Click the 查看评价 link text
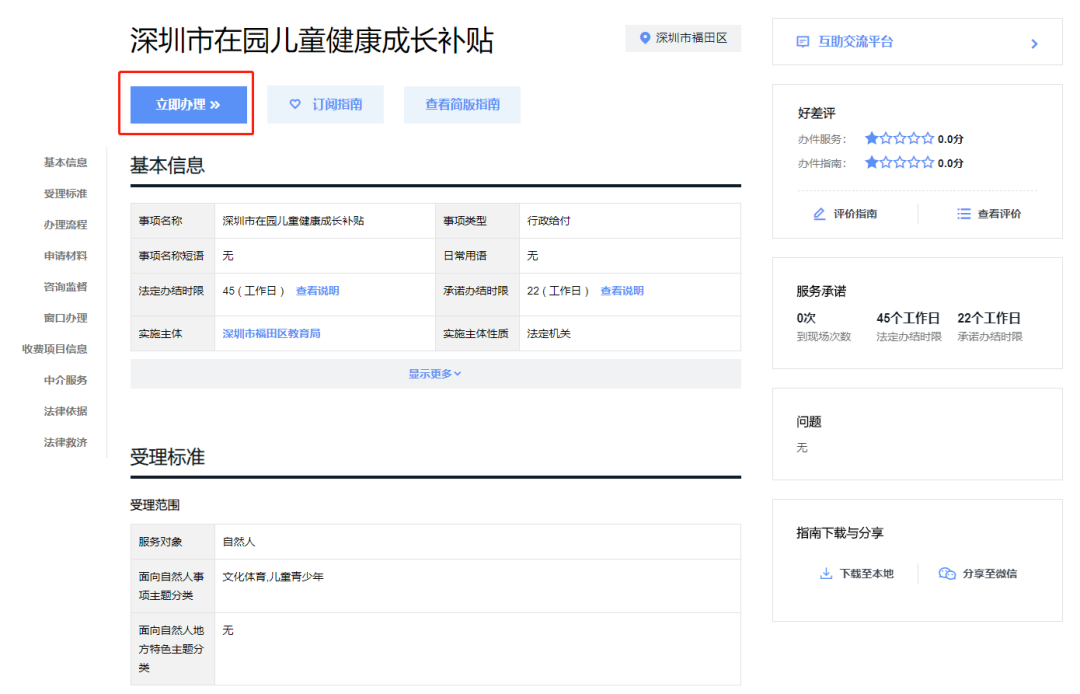 pos(999,214)
